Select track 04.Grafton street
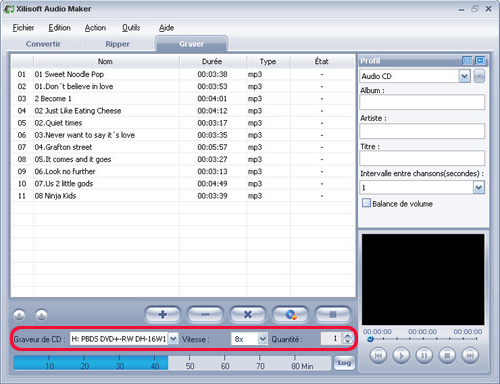Viewport: 500px width, 384px height. point(183,147)
